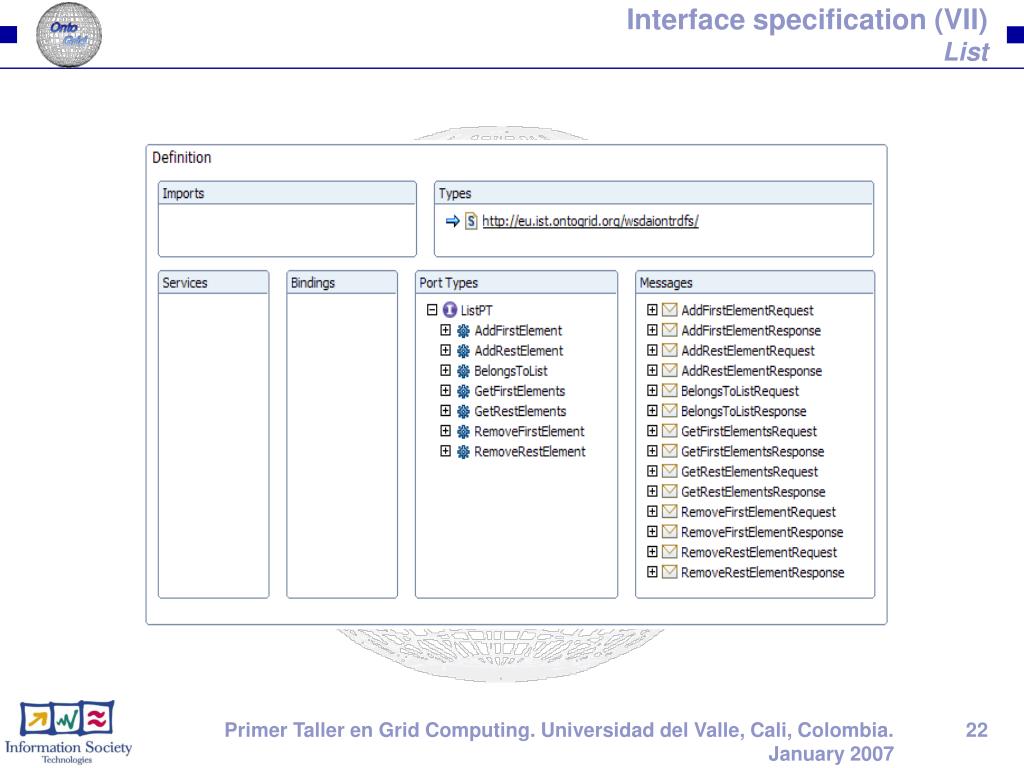This screenshot has width=1024, height=768.
Task: Click the gear icon beside BelongsToList
Action: [x=463, y=371]
